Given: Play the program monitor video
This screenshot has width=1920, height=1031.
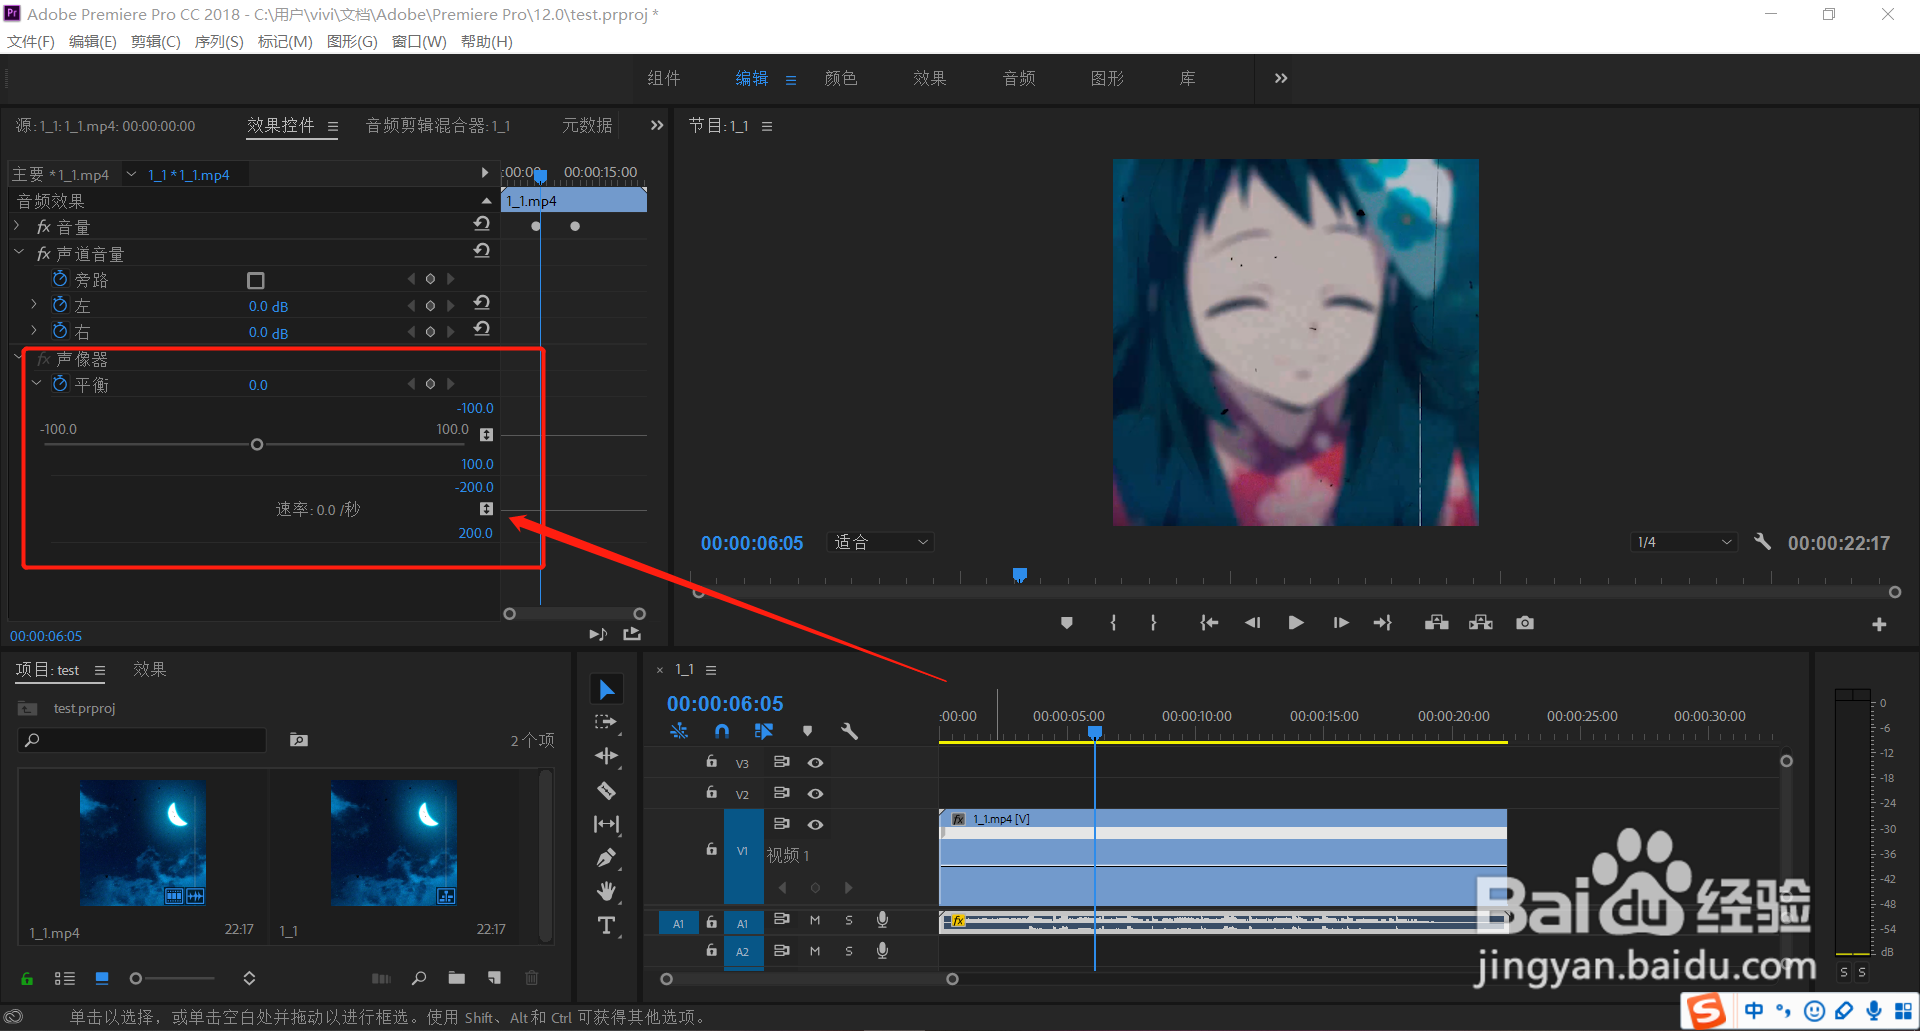Looking at the screenshot, I should pyautogui.click(x=1296, y=623).
